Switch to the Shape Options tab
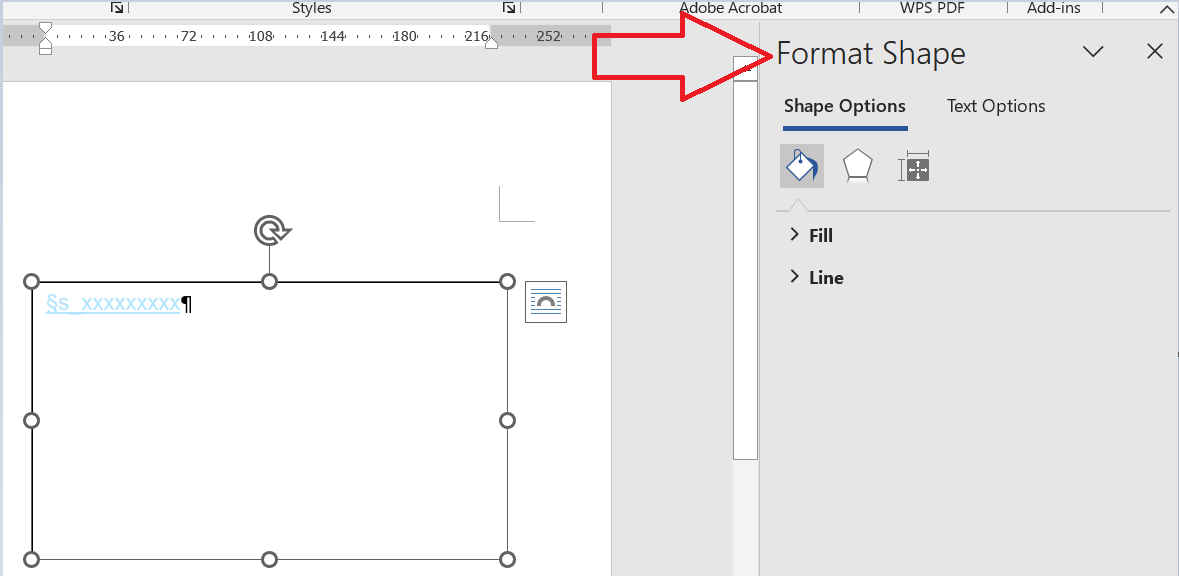The height and width of the screenshot is (576, 1179). [844, 106]
